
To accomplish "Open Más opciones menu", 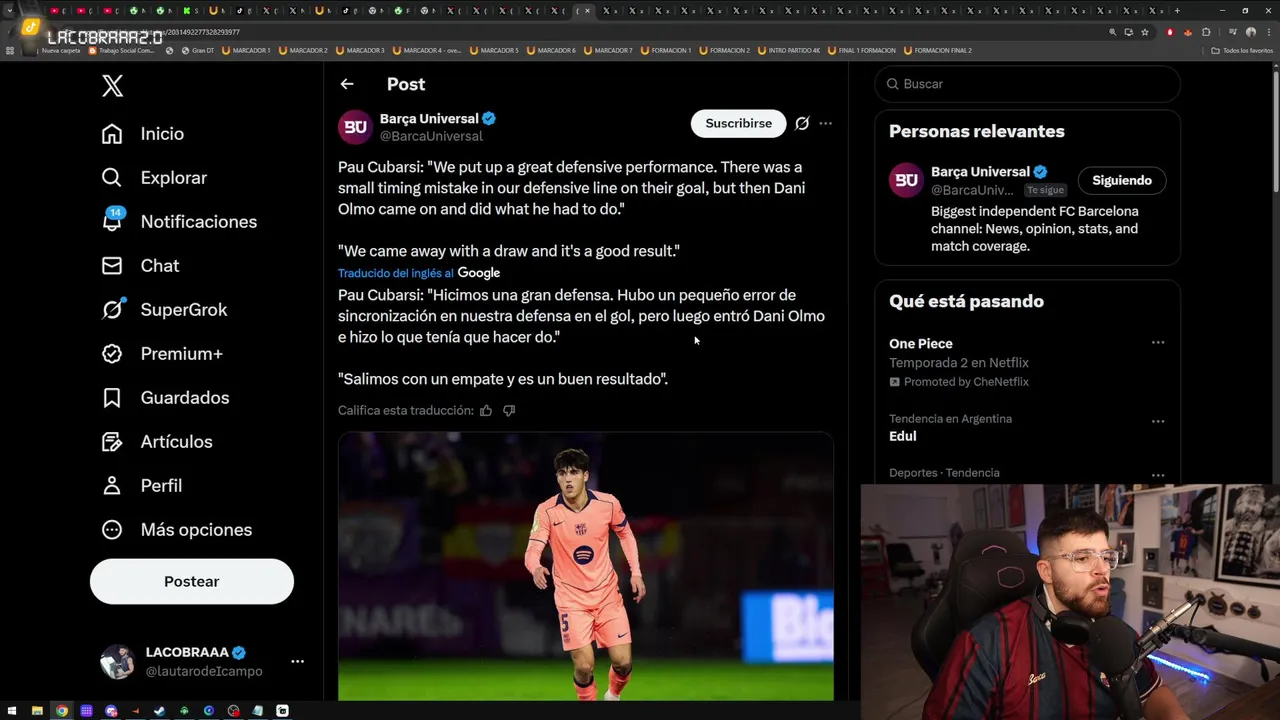I will click(x=176, y=530).
